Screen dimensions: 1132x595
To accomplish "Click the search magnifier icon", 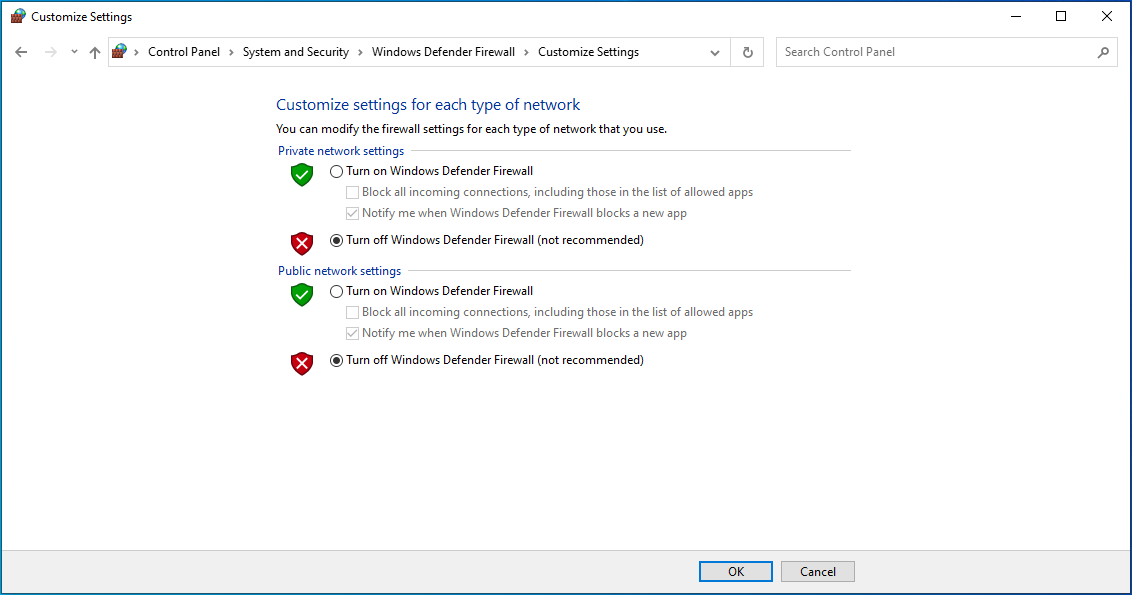I will (1103, 52).
